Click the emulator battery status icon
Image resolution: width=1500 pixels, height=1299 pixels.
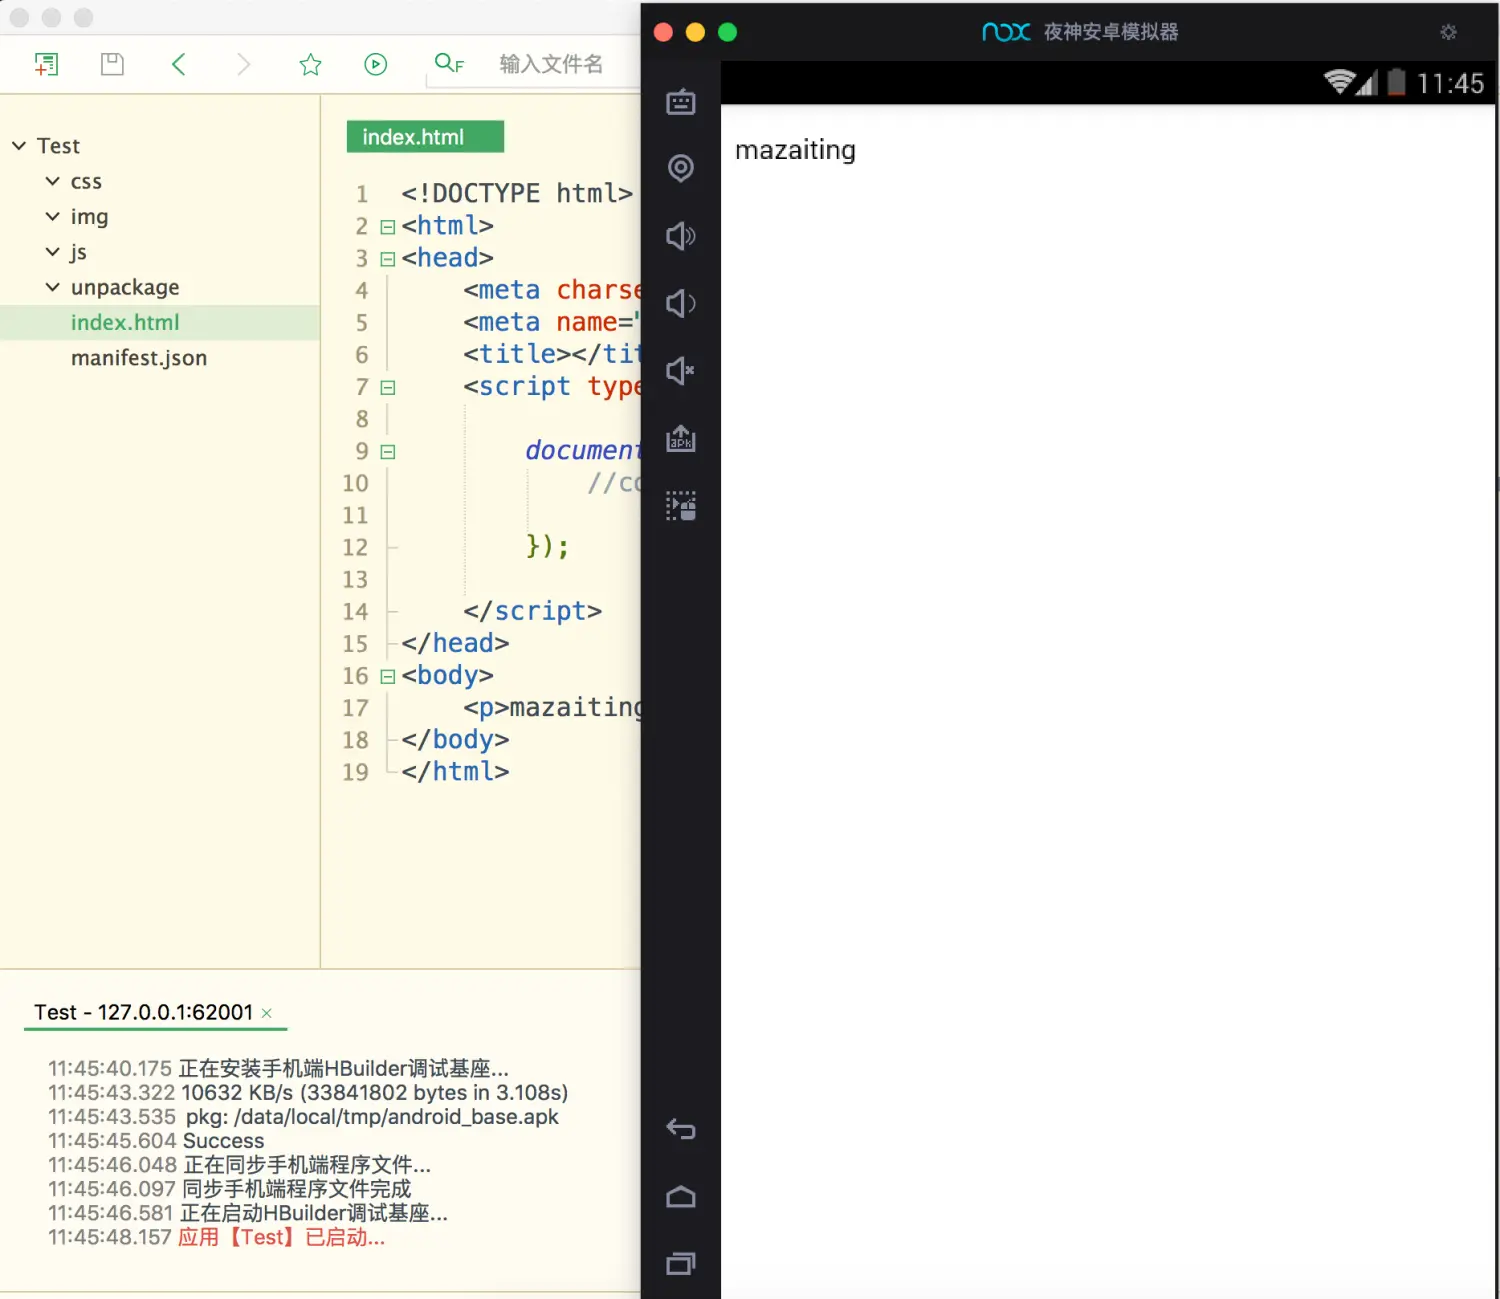(1397, 82)
